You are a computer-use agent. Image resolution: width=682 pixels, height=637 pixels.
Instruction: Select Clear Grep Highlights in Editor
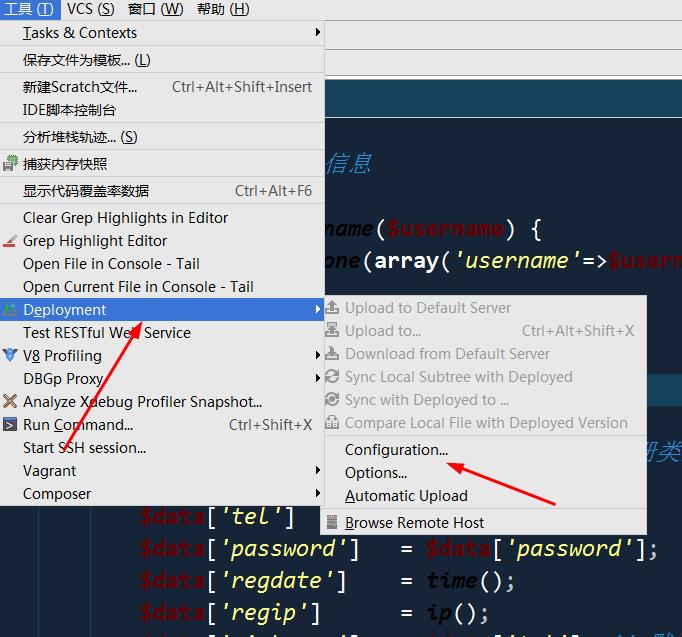(x=162, y=218)
